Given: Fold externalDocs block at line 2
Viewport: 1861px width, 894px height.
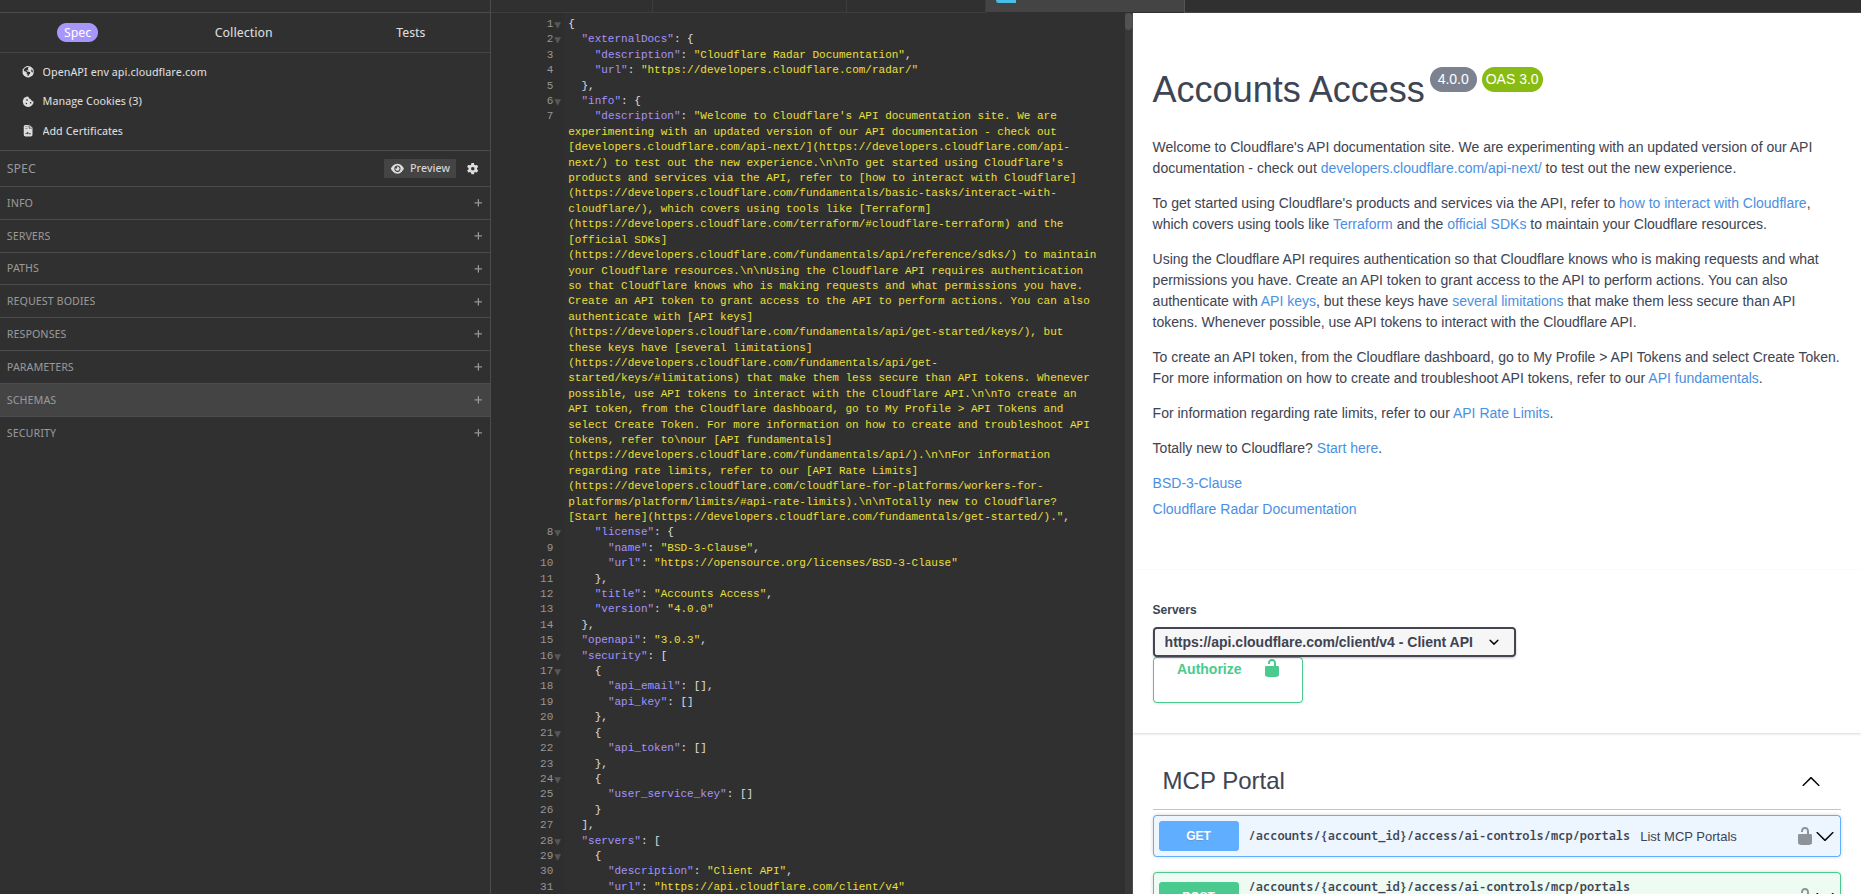Looking at the screenshot, I should (x=558, y=39).
